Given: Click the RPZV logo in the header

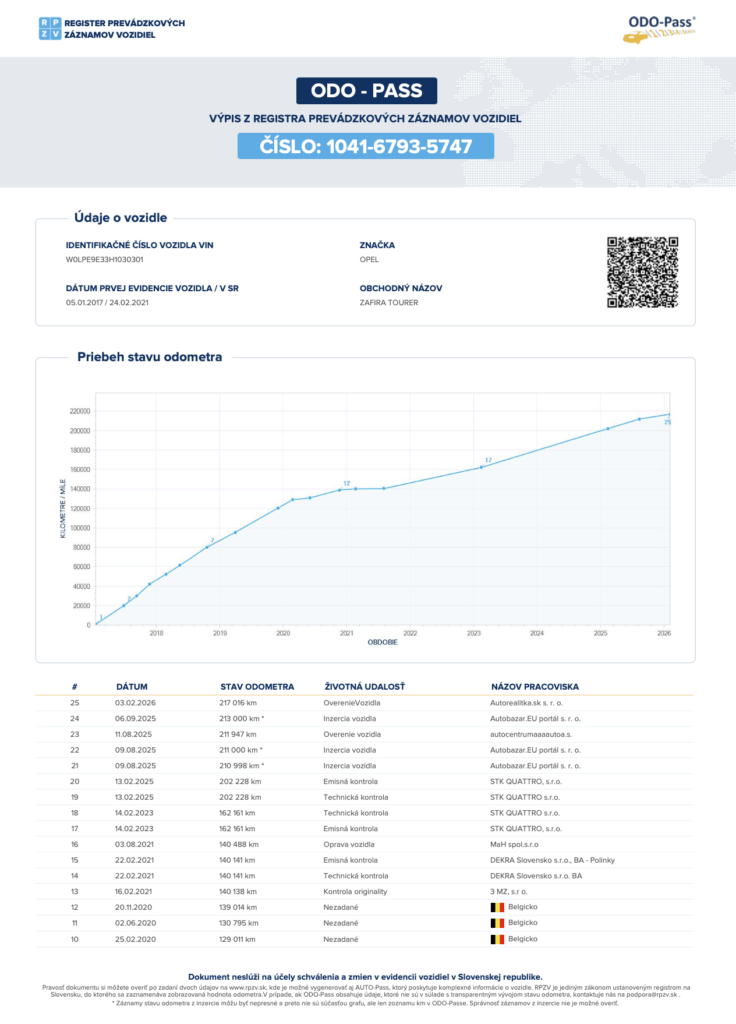Looking at the screenshot, I should pyautogui.click(x=48, y=28).
